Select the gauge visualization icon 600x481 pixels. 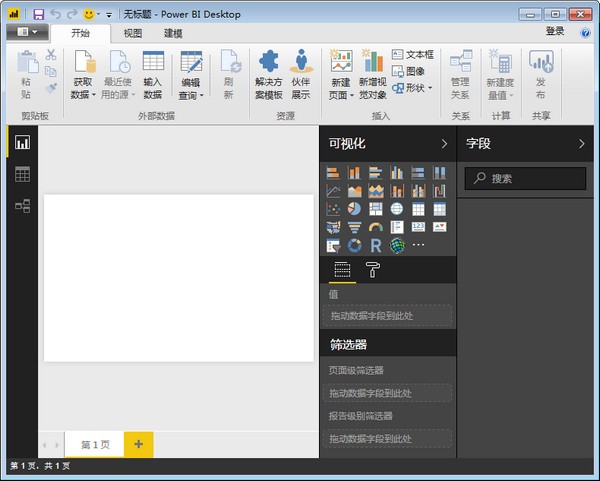click(x=375, y=227)
